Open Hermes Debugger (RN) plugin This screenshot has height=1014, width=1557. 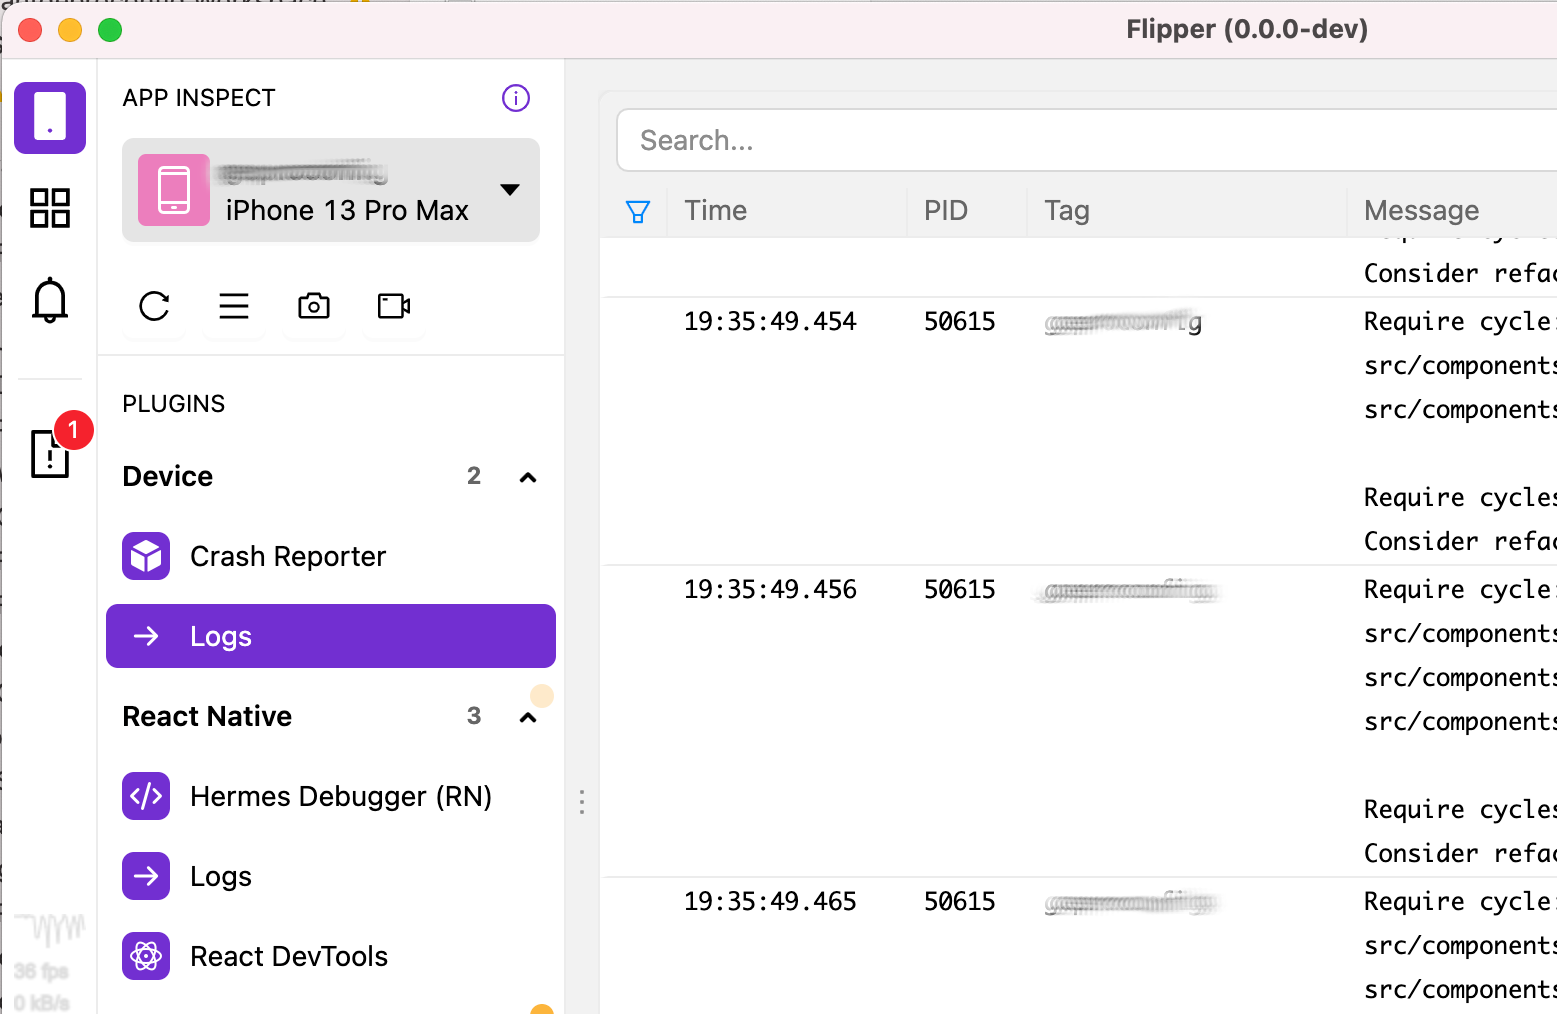click(331, 796)
